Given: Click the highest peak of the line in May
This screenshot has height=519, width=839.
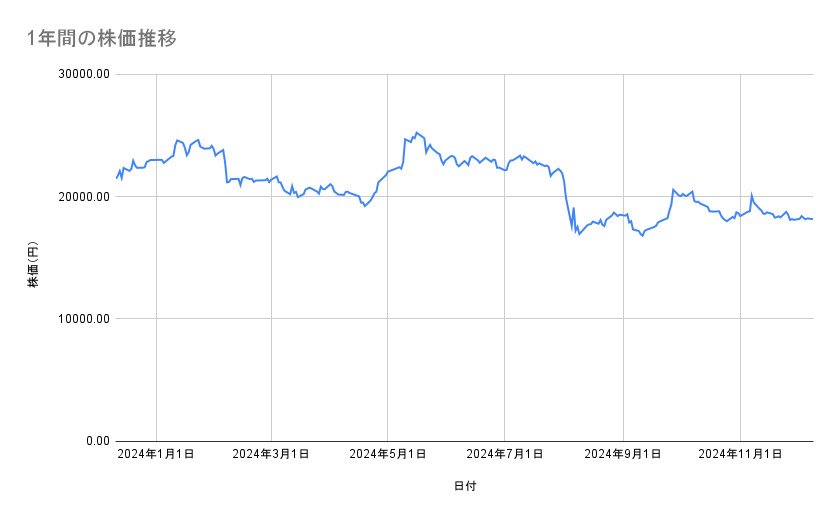Looking at the screenshot, I should [x=417, y=132].
